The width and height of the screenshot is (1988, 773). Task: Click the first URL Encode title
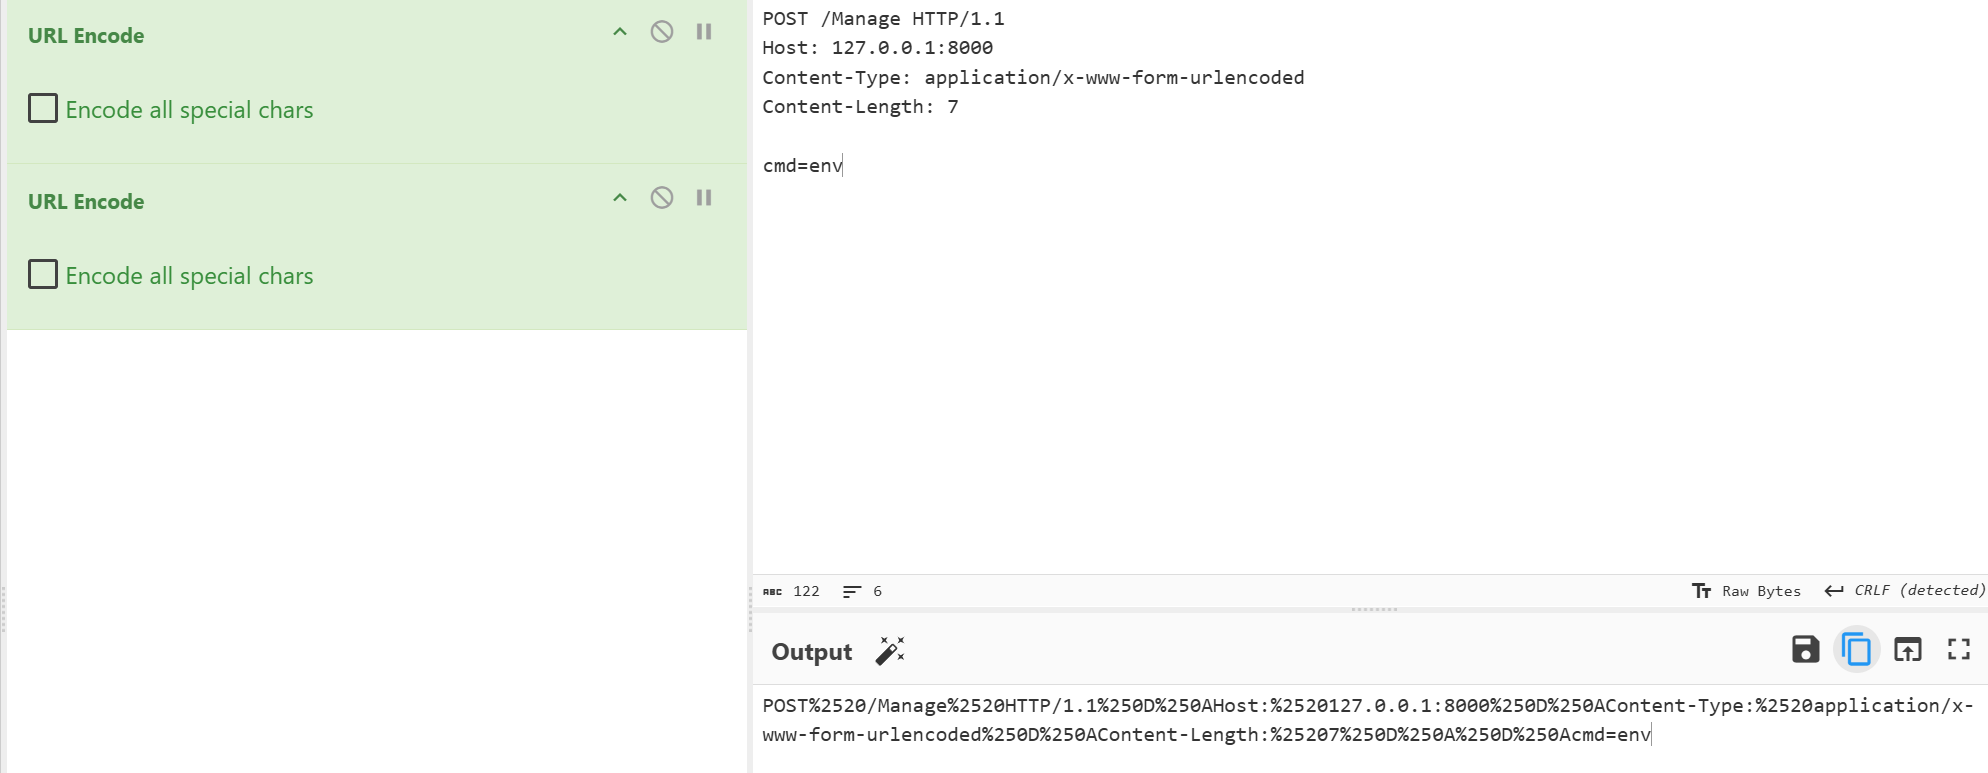click(86, 36)
